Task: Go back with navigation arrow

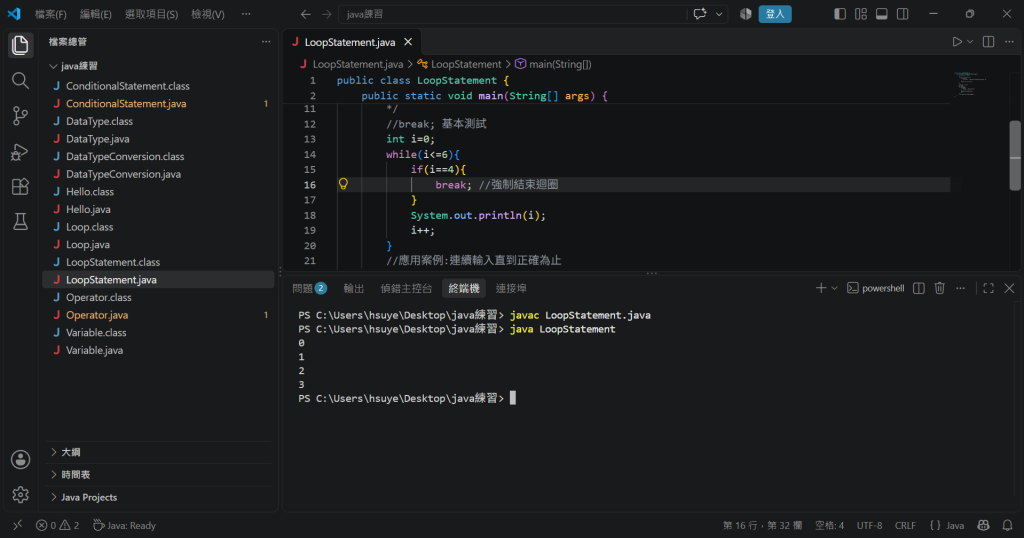Action: click(x=306, y=14)
